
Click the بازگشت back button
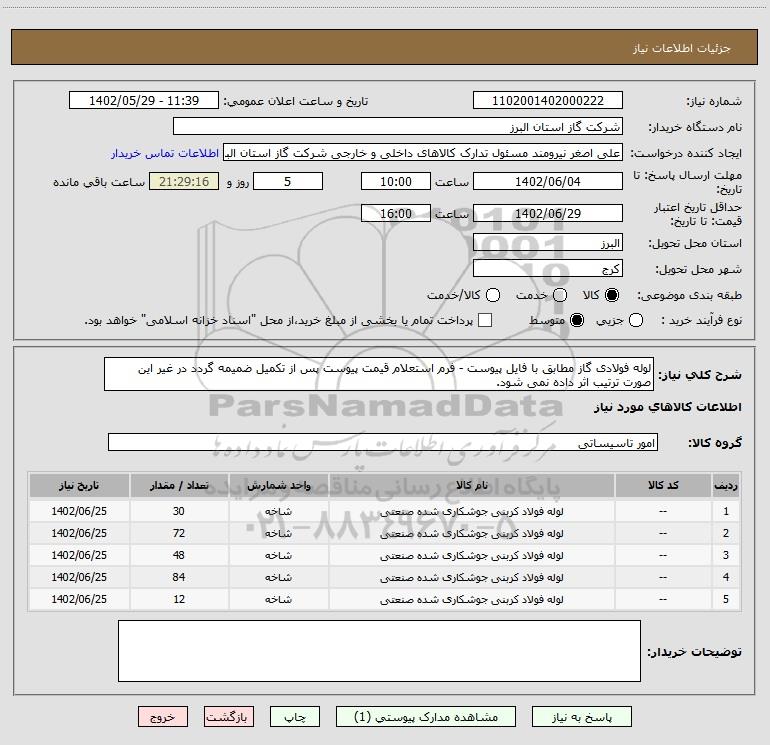tap(229, 717)
